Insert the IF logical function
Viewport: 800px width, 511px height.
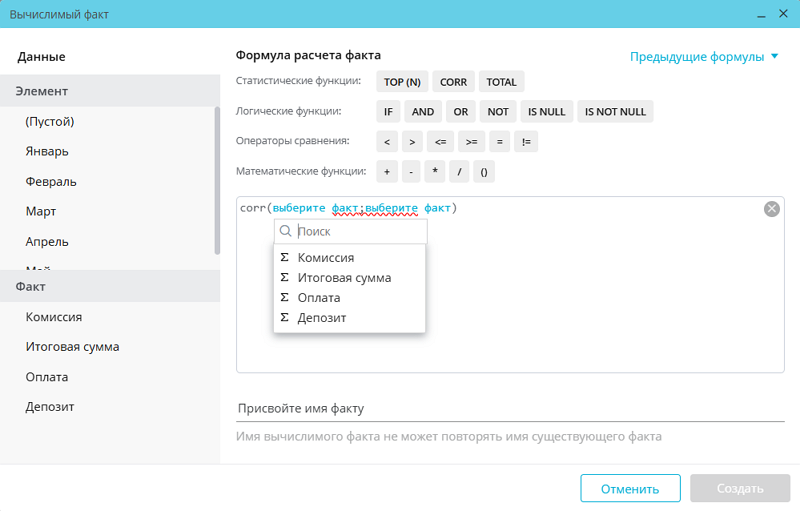tap(389, 112)
